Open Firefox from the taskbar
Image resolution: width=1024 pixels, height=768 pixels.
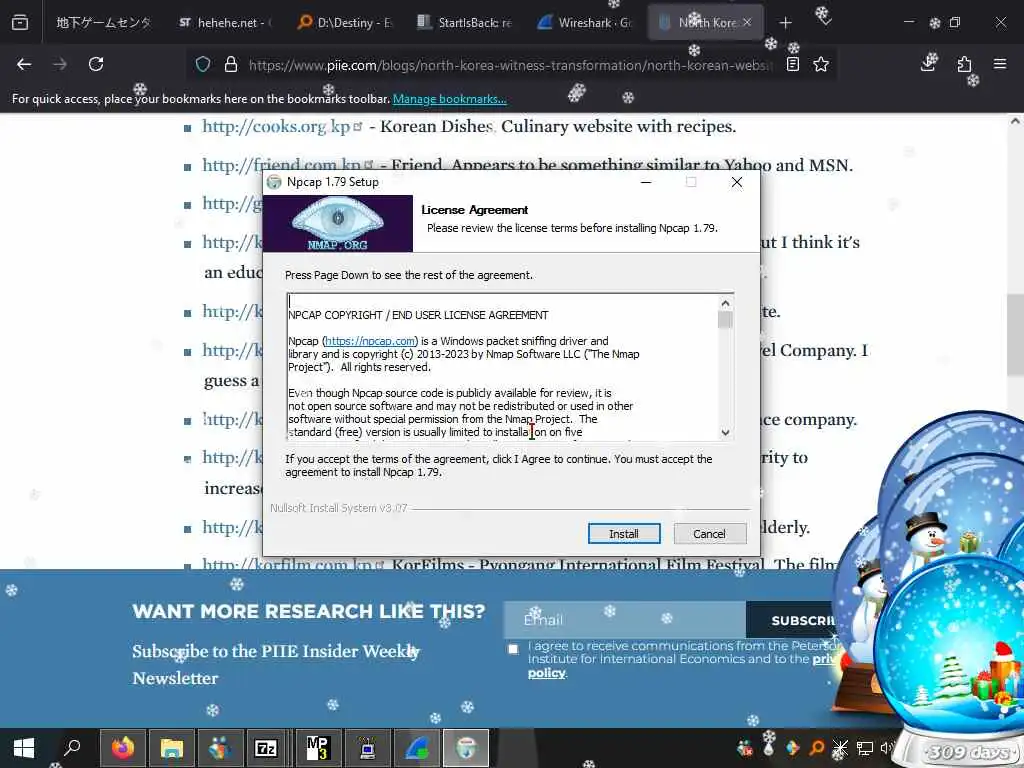coord(122,748)
